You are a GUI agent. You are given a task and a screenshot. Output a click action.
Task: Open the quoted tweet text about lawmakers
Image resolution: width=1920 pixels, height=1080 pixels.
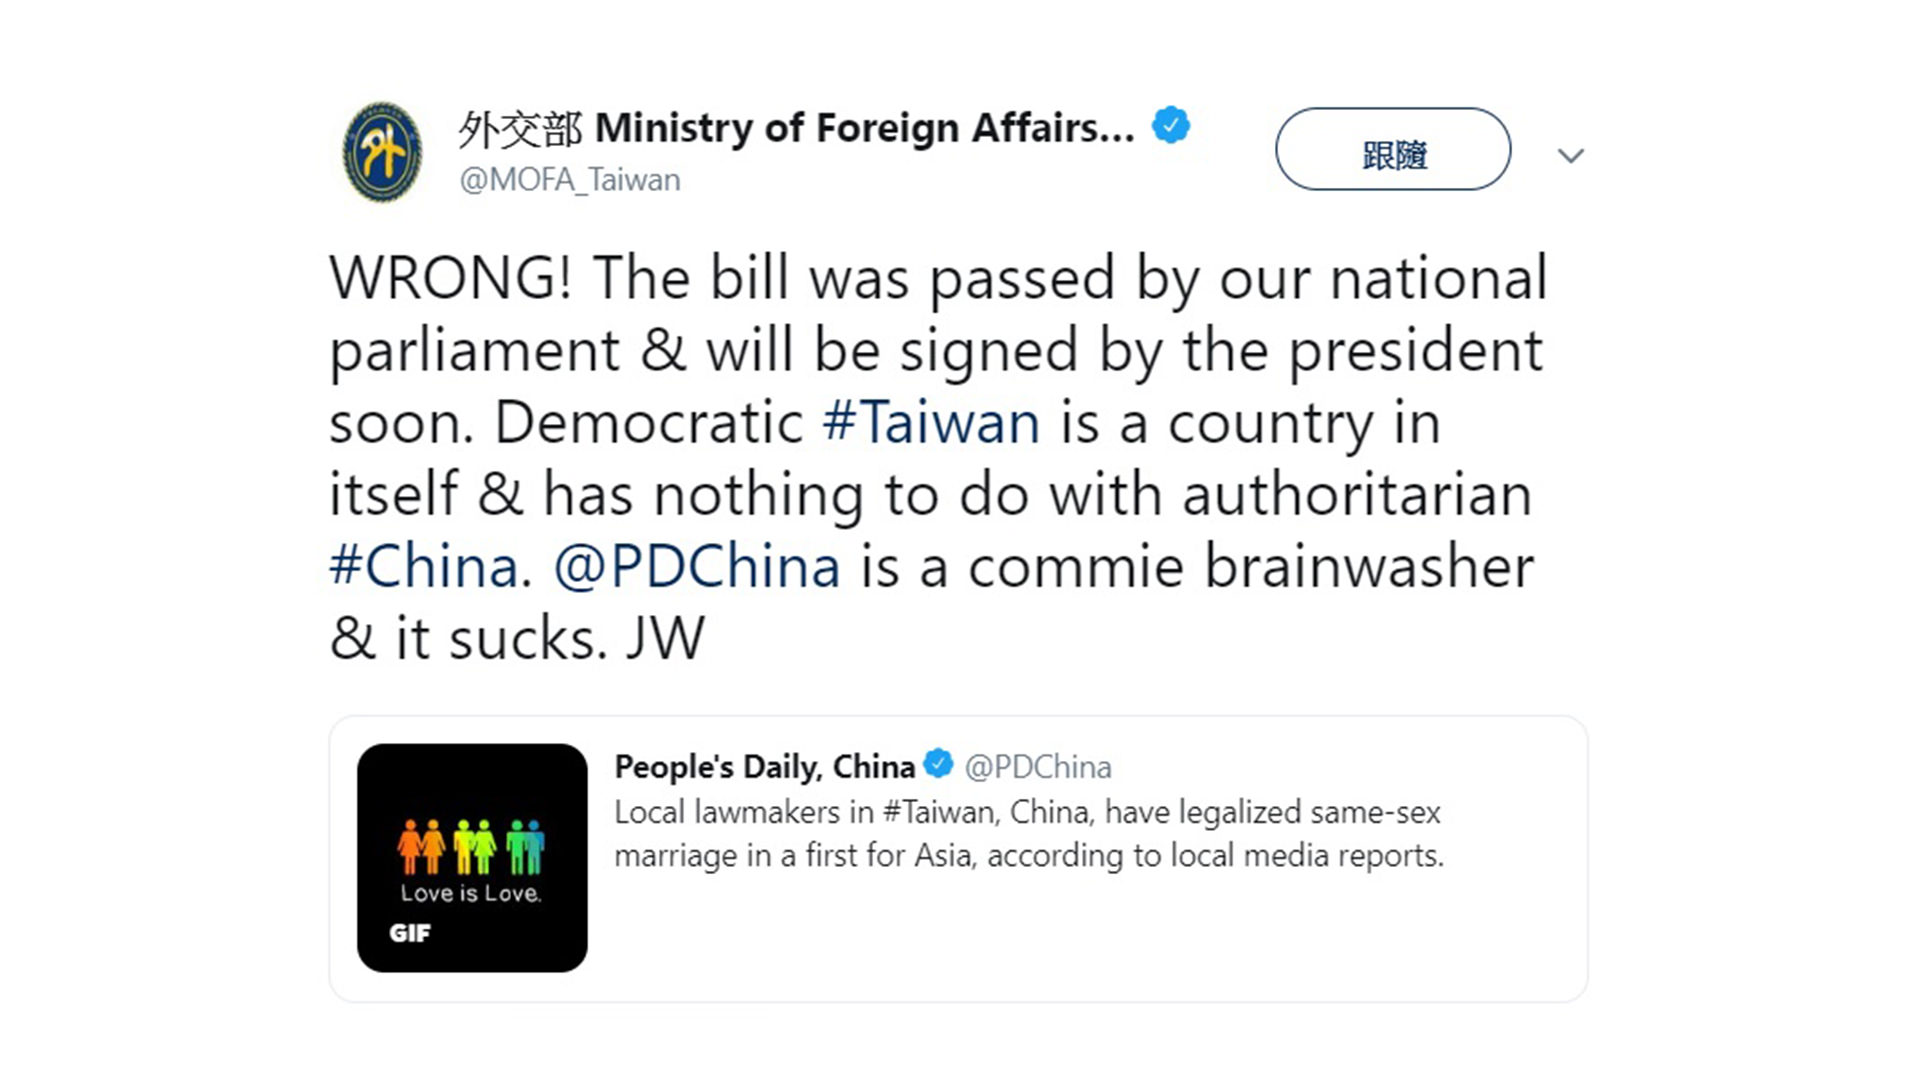[x=1029, y=834]
